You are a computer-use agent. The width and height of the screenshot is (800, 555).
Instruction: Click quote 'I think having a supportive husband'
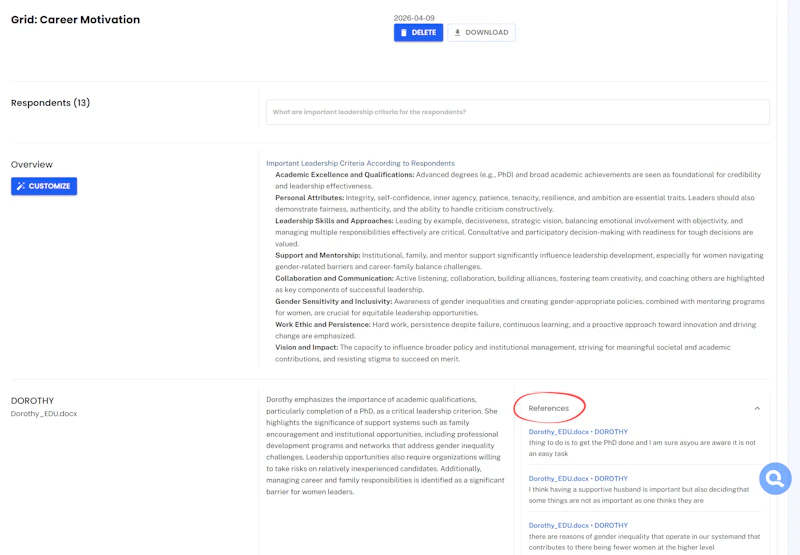(639, 495)
